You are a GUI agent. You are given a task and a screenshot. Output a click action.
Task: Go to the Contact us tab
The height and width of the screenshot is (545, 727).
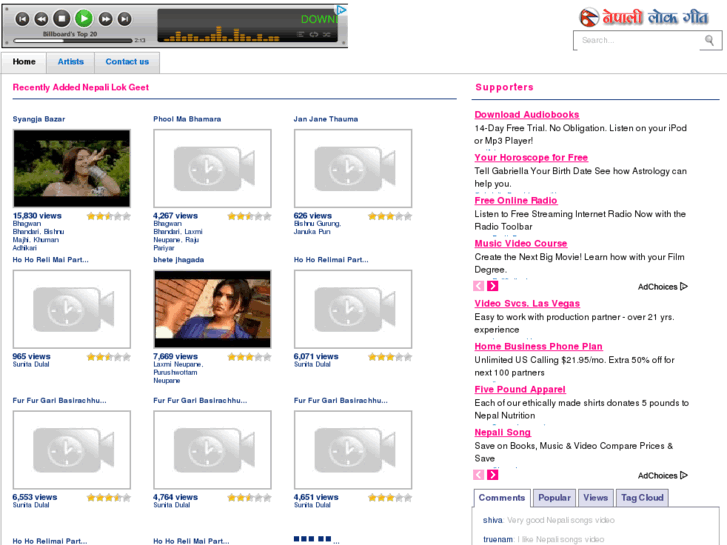coord(127,62)
